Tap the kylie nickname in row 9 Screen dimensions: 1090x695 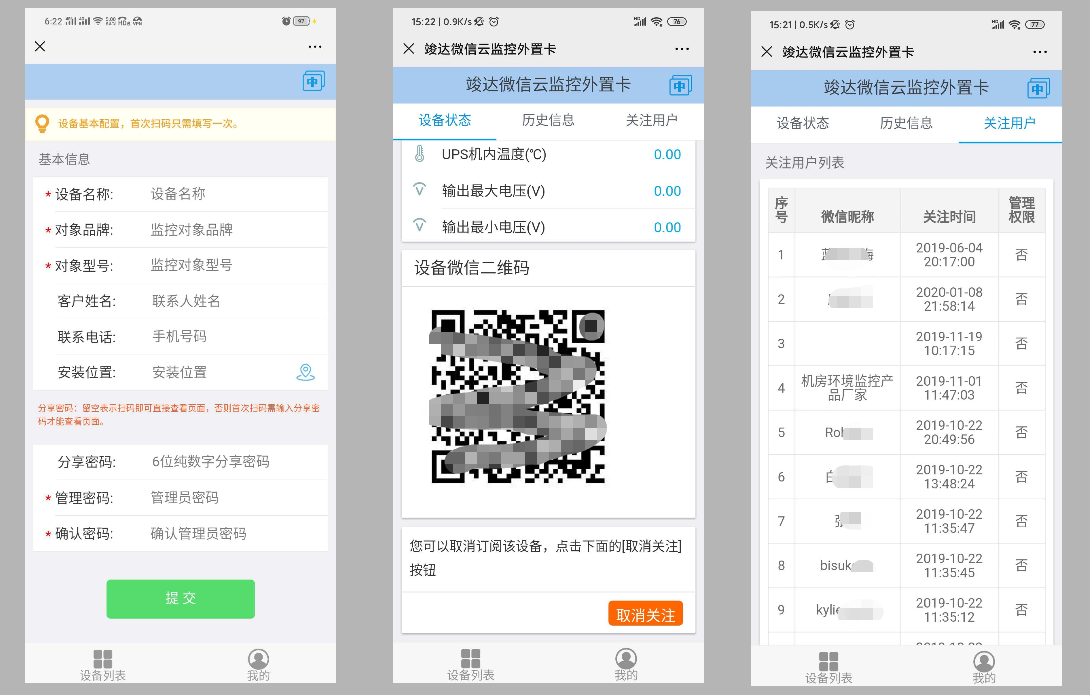click(x=848, y=610)
